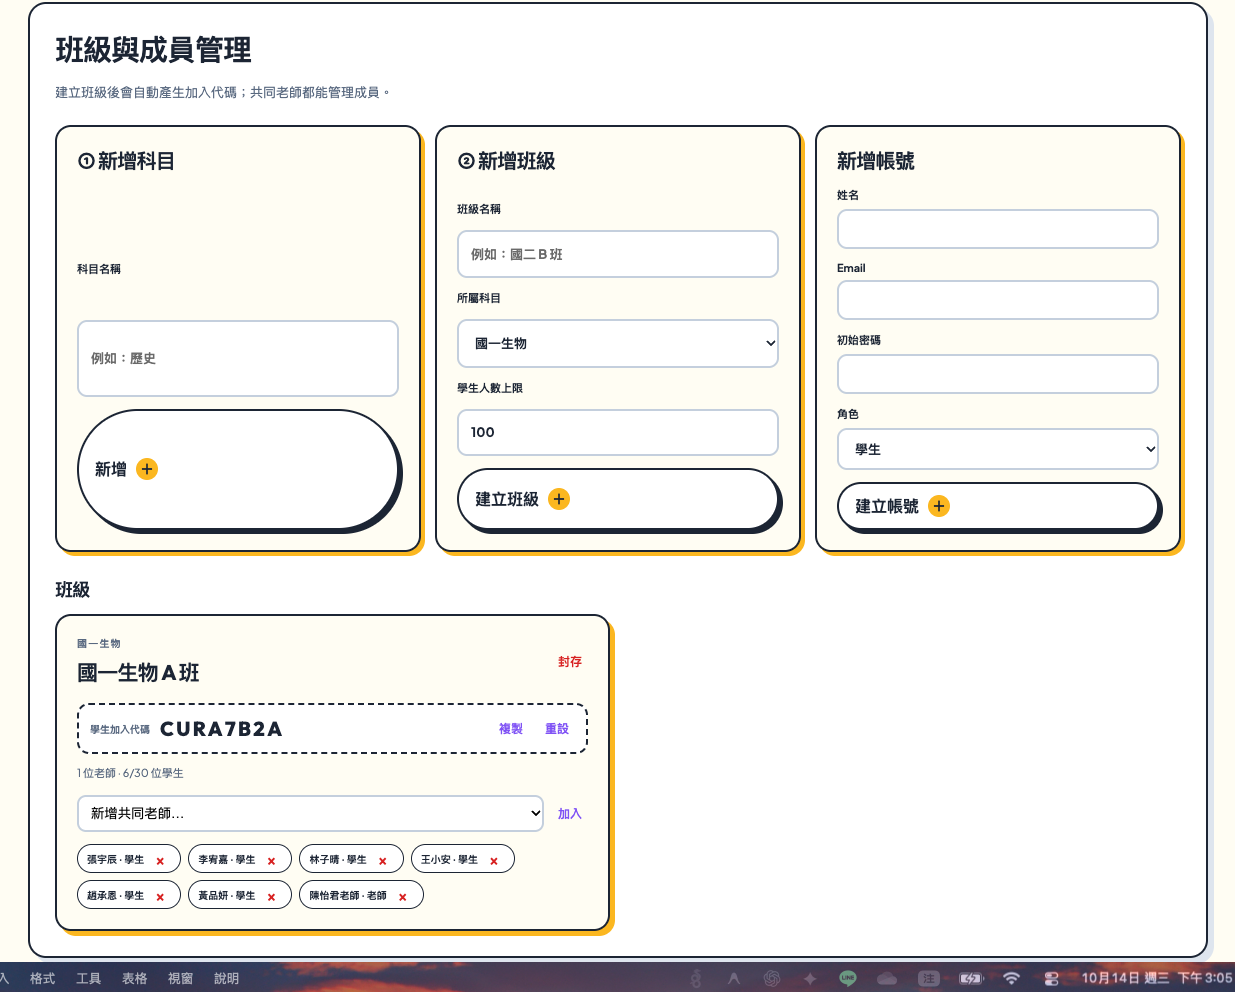Focus the 科目名稱 input field
Image resolution: width=1235 pixels, height=992 pixels.
coord(238,358)
